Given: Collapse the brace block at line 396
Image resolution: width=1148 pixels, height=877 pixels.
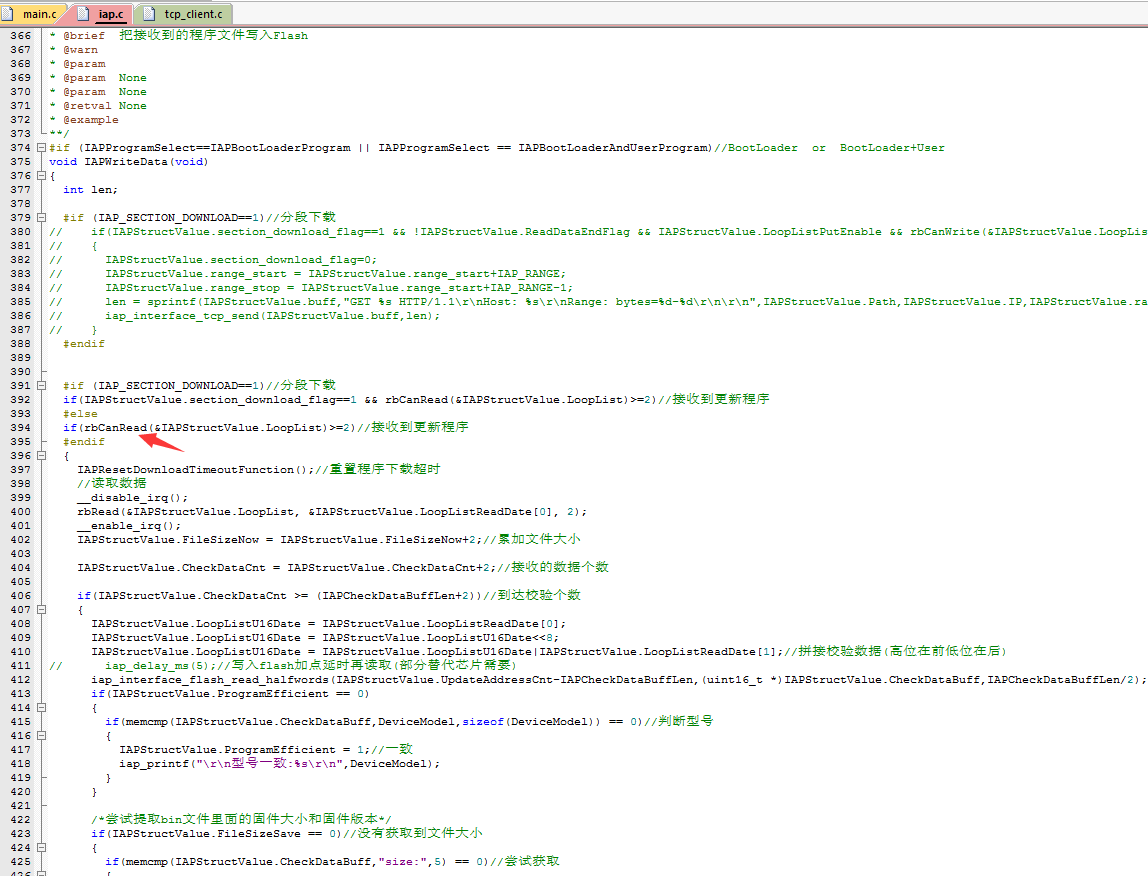Looking at the screenshot, I should (x=42, y=455).
